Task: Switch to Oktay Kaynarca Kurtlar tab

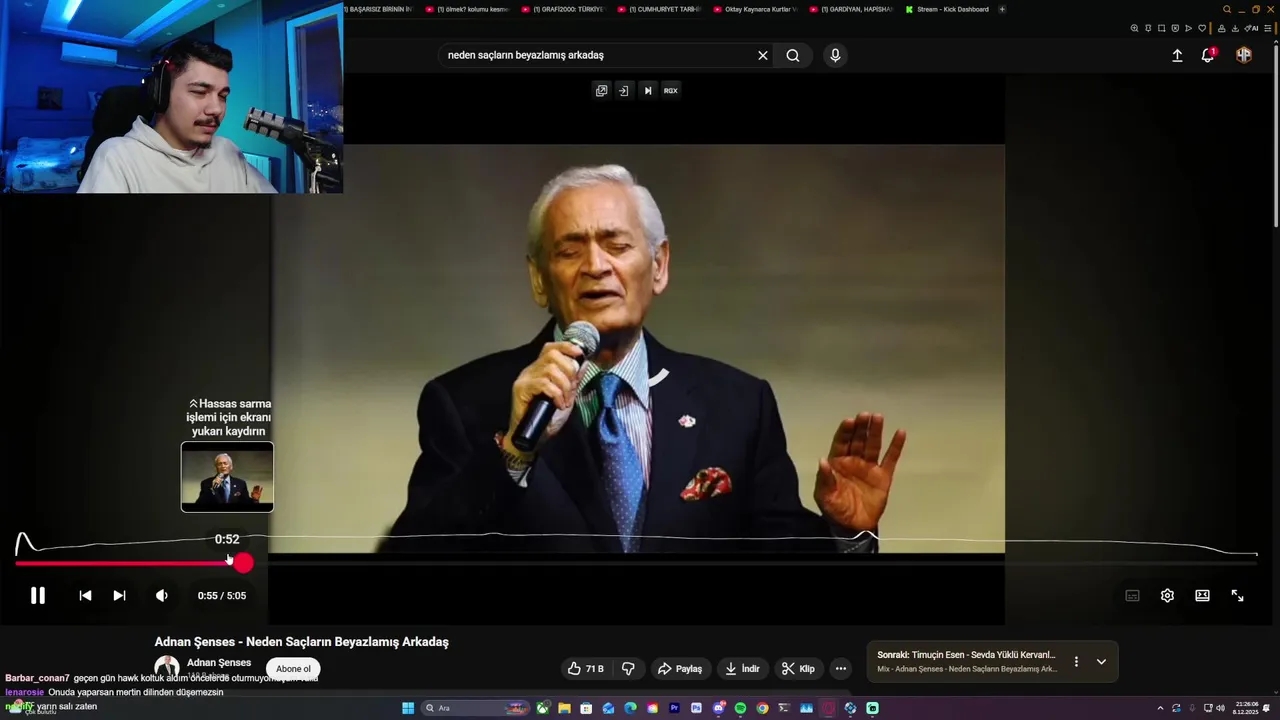Action: pyautogui.click(x=755, y=9)
